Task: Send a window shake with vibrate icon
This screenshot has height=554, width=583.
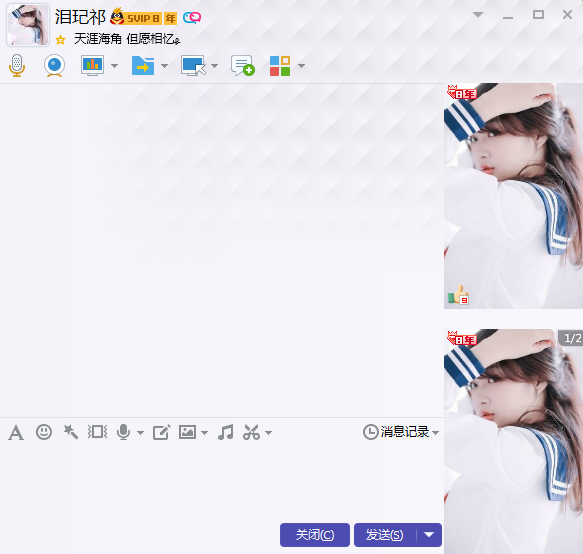Action: point(97,432)
